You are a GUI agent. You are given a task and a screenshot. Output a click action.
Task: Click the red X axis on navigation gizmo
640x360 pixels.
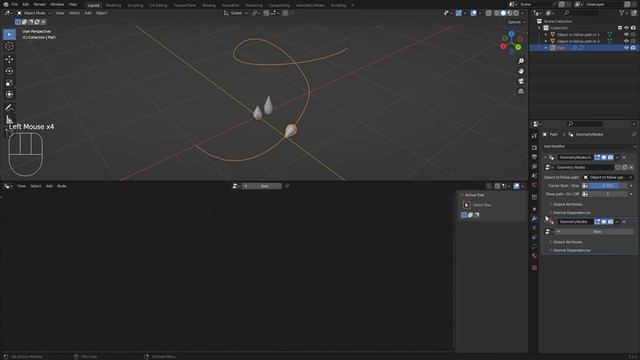[503, 47]
